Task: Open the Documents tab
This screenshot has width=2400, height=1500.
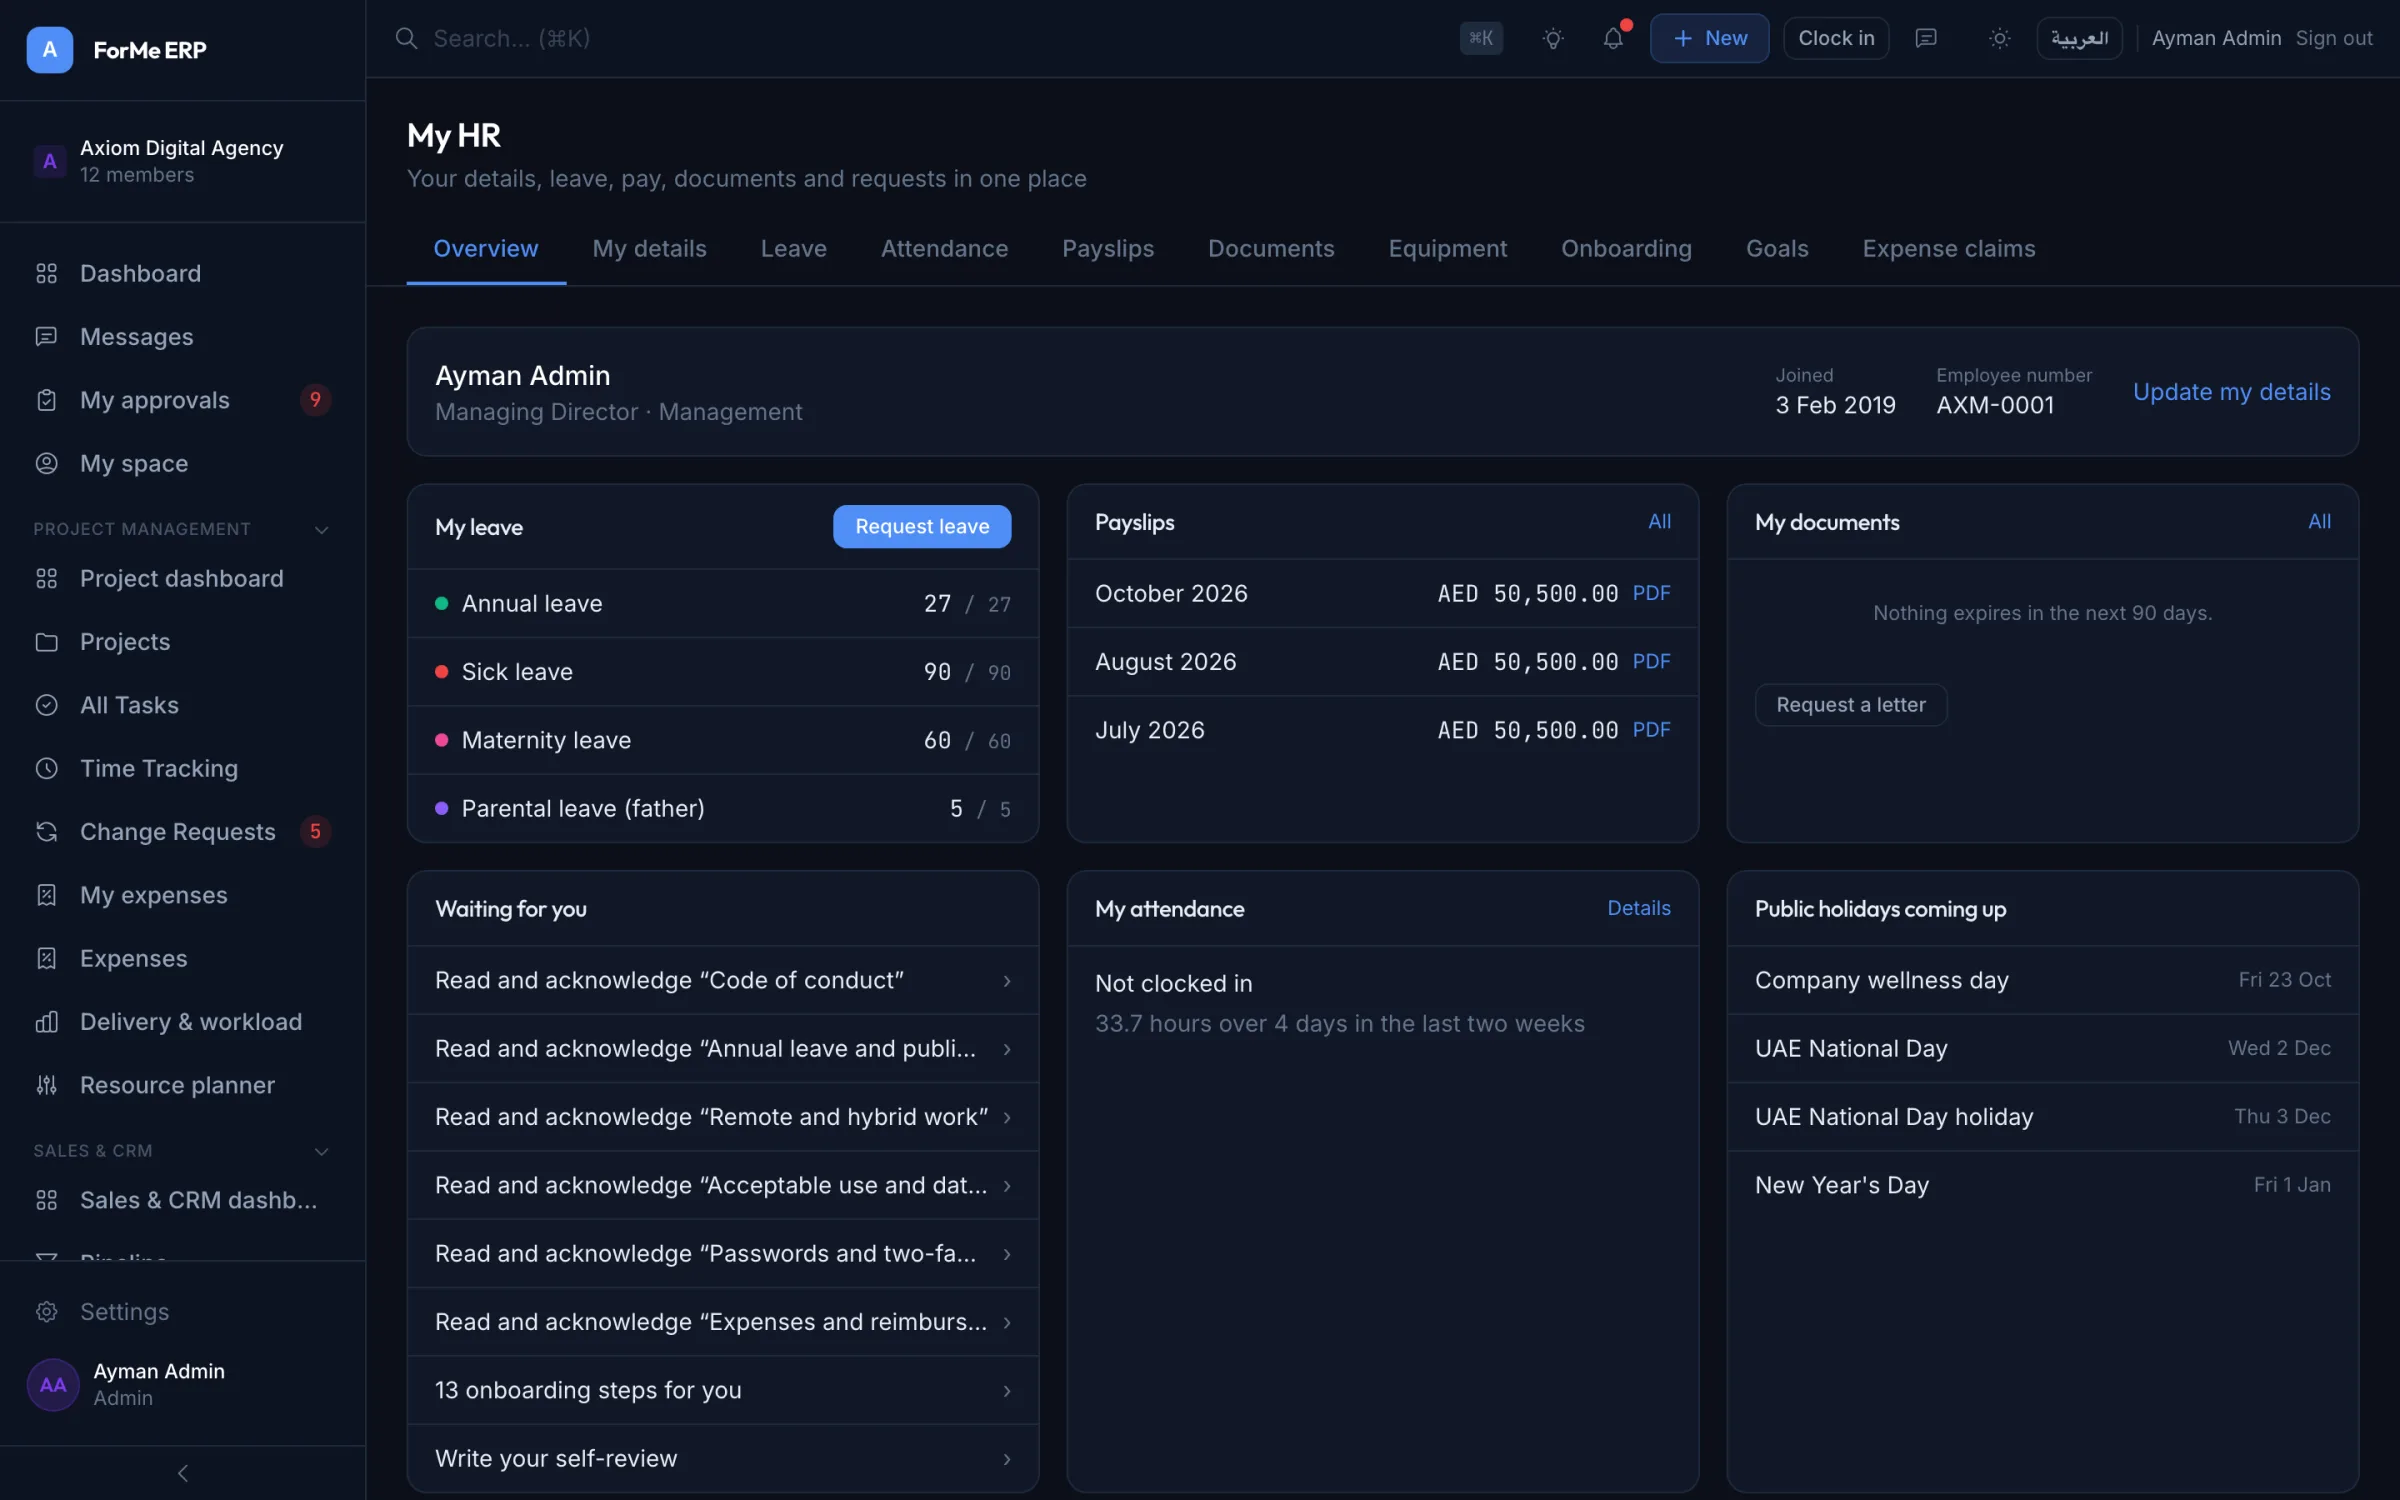Action: click(1271, 248)
